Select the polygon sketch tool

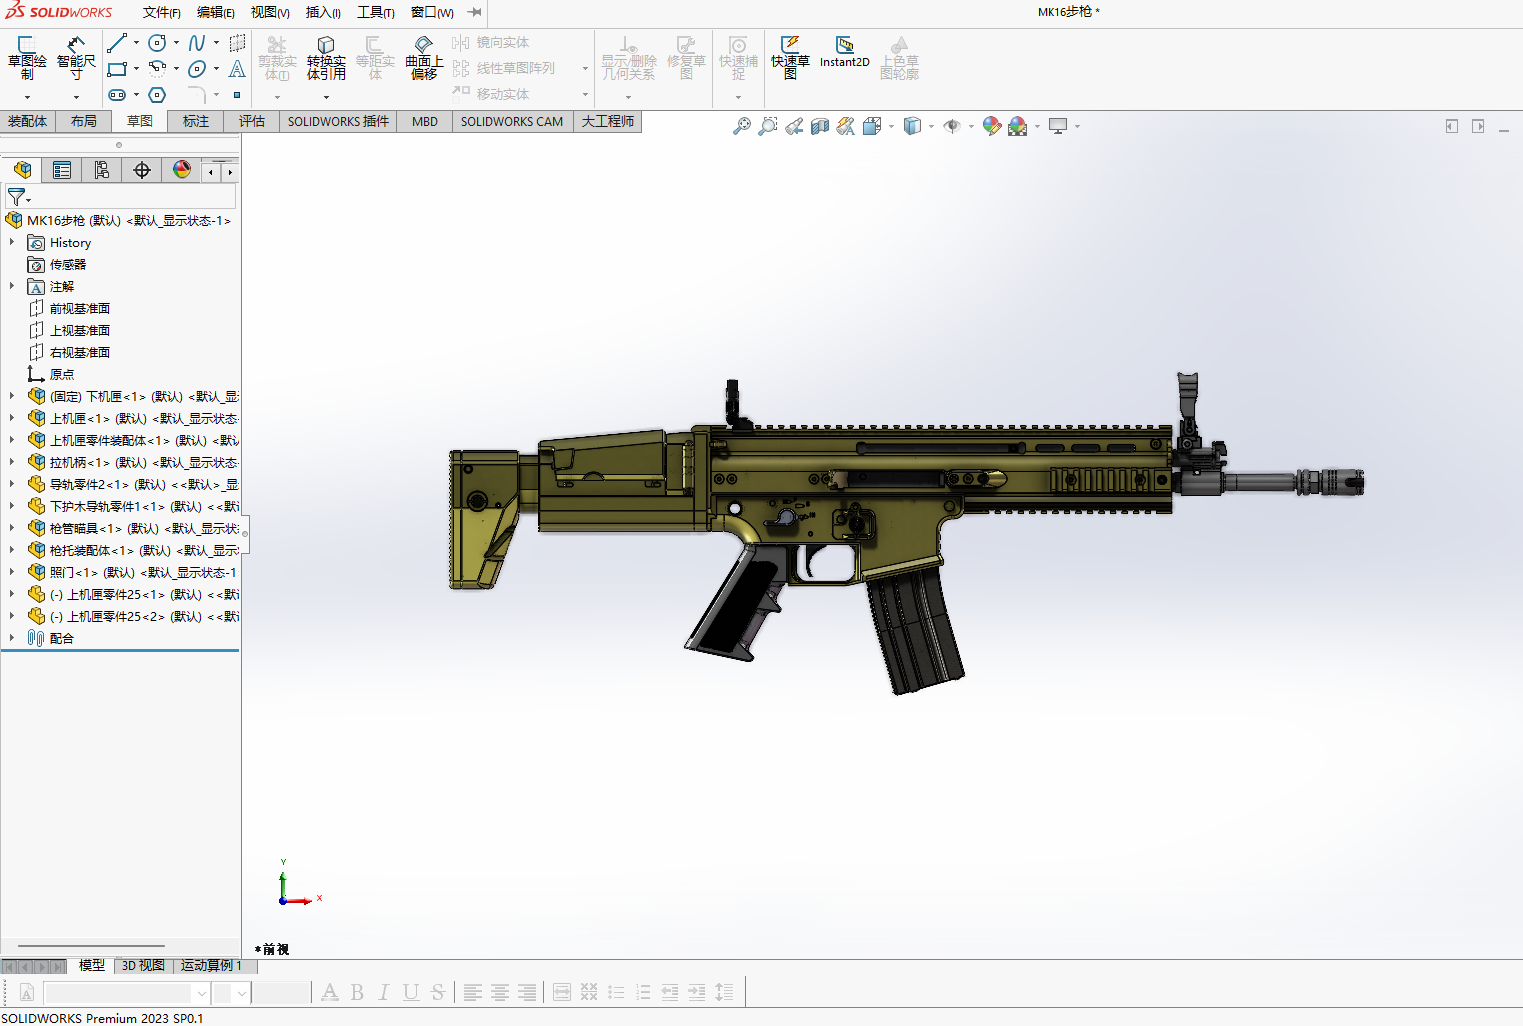(157, 95)
